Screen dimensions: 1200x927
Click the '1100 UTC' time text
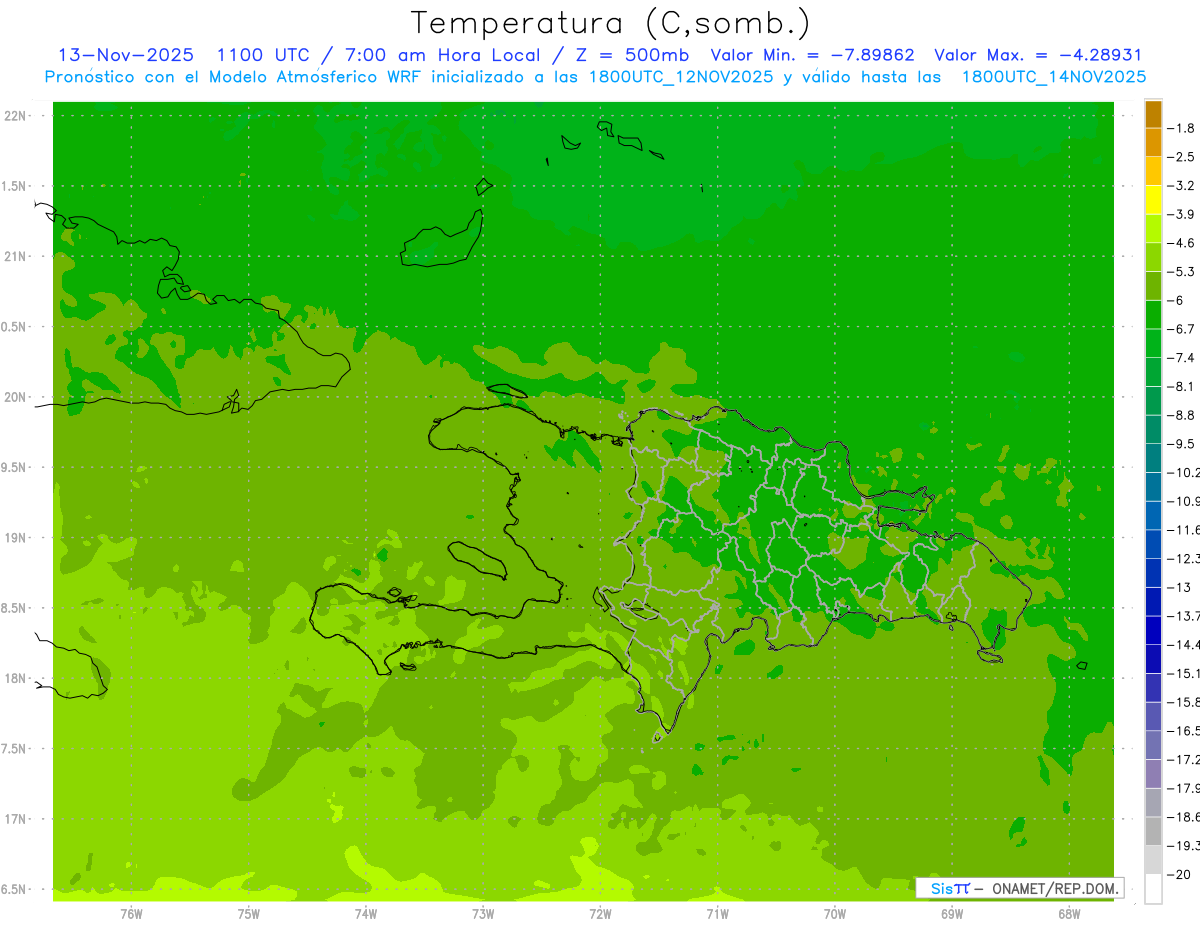pos(263,55)
